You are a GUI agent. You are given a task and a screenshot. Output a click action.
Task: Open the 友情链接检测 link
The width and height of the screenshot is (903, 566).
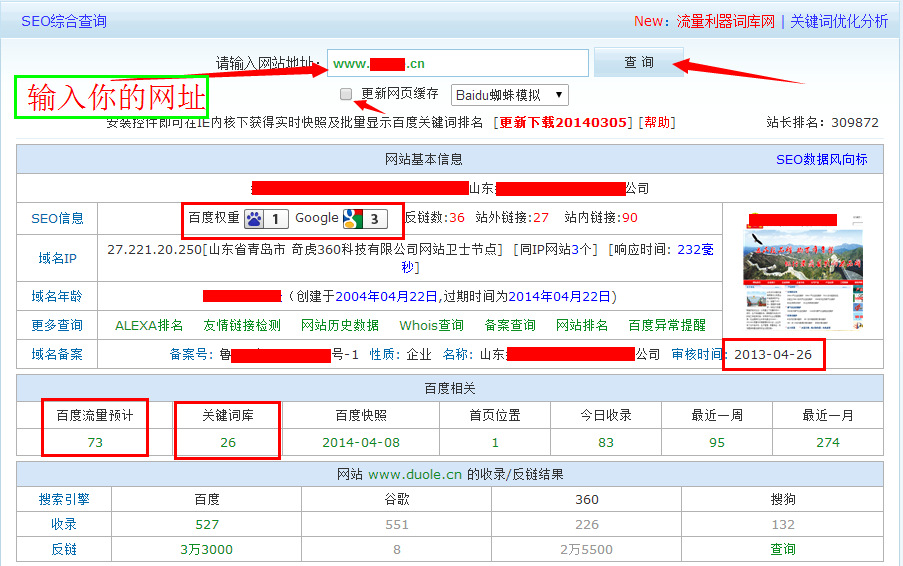(x=242, y=325)
